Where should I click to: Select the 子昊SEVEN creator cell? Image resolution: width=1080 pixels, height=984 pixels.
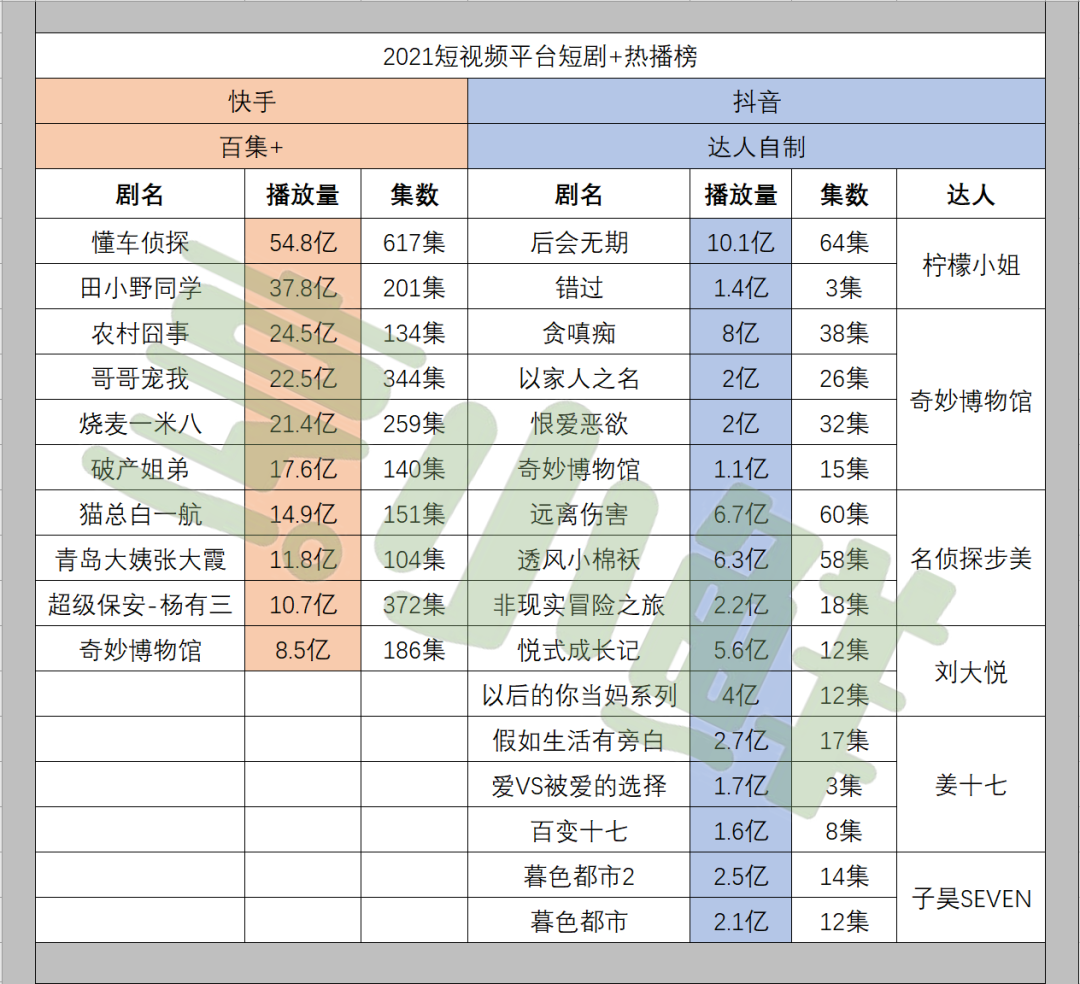click(970, 898)
